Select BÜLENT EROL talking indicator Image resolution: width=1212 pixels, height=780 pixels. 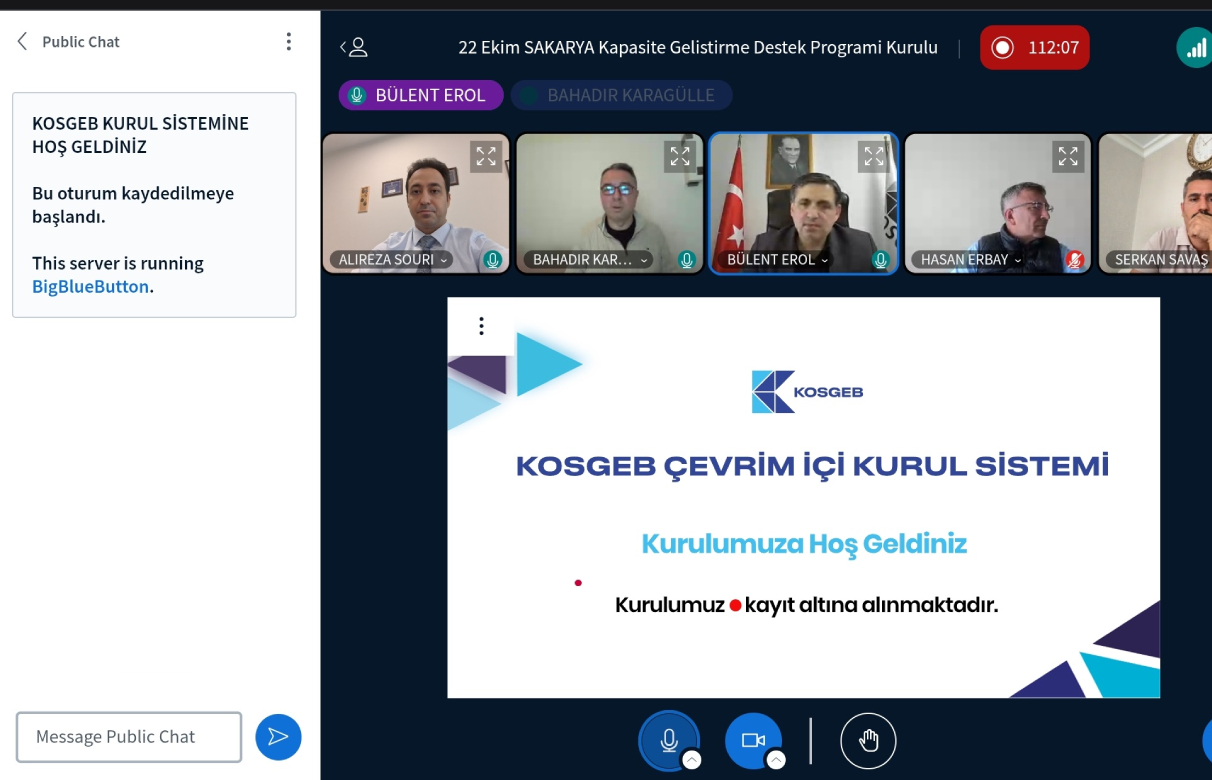pos(419,95)
